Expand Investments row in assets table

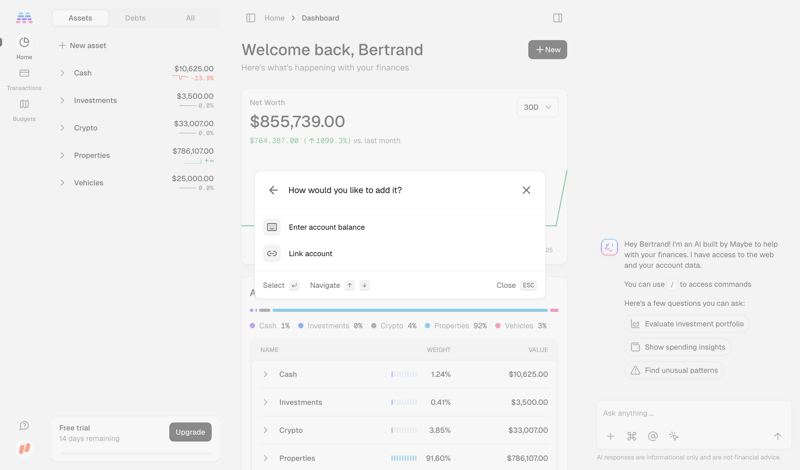pyautogui.click(x=265, y=402)
